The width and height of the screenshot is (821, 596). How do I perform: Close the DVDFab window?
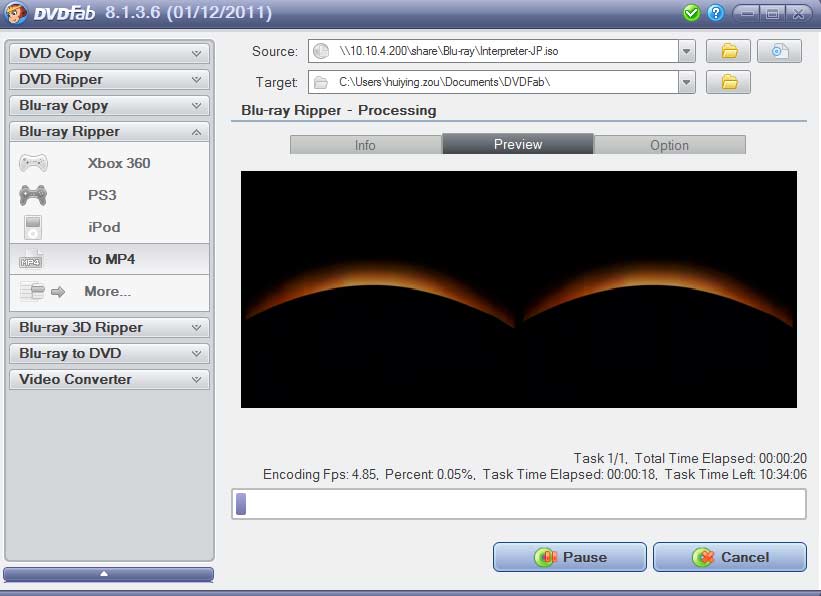pyautogui.click(x=799, y=13)
